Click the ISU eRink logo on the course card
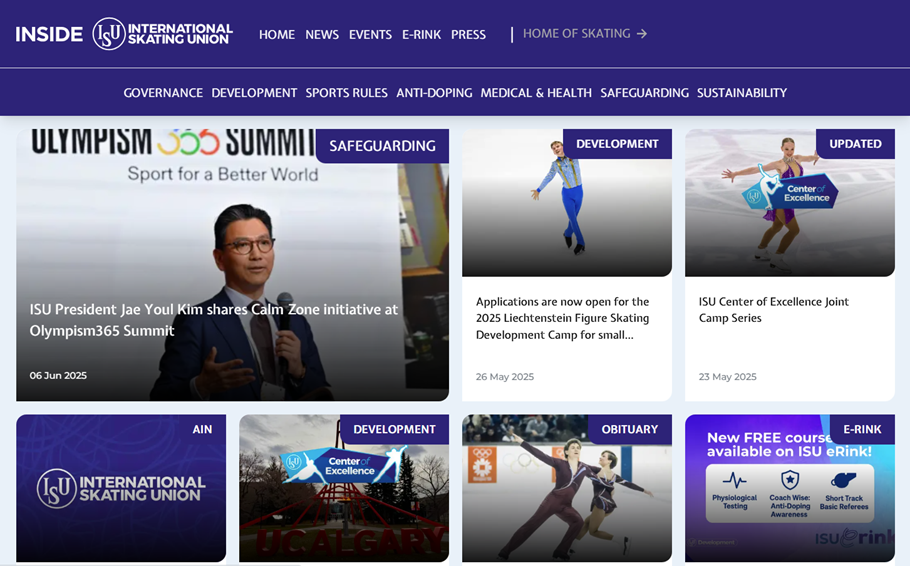This screenshot has width=910, height=566. [854, 538]
